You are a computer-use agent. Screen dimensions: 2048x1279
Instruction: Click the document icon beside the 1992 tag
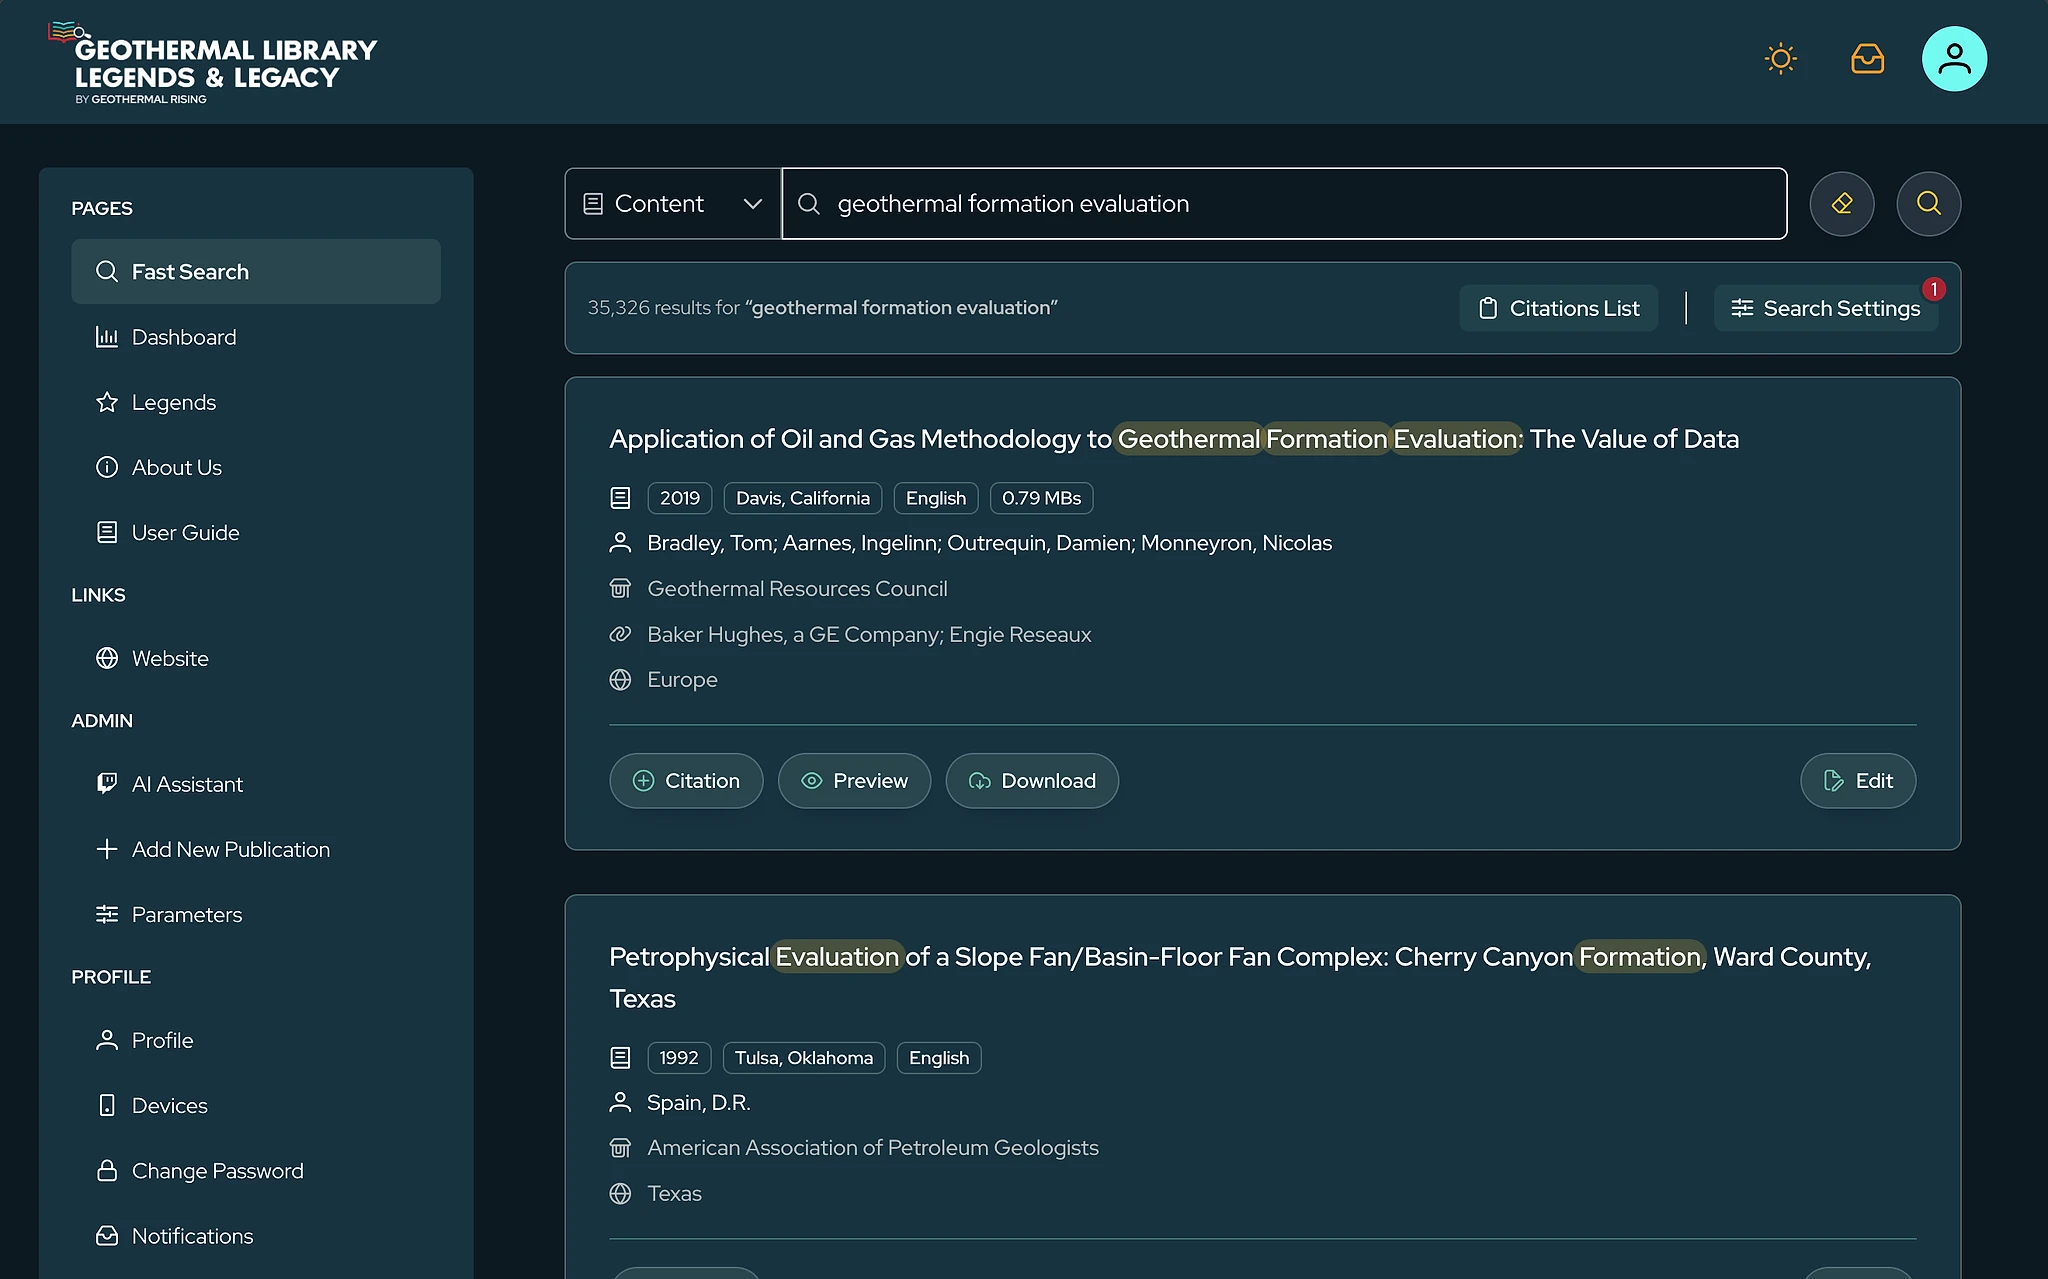click(620, 1057)
